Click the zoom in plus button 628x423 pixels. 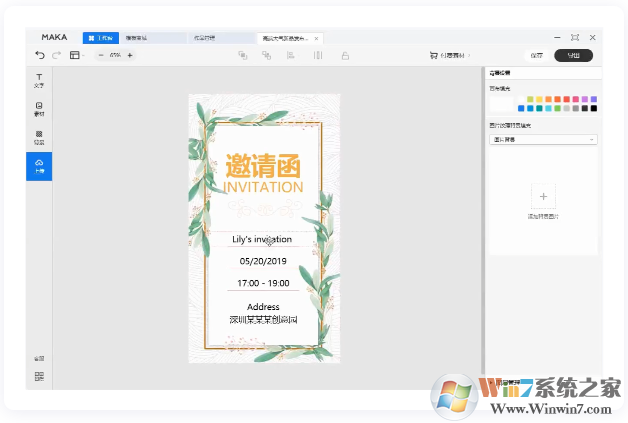[x=130, y=55]
